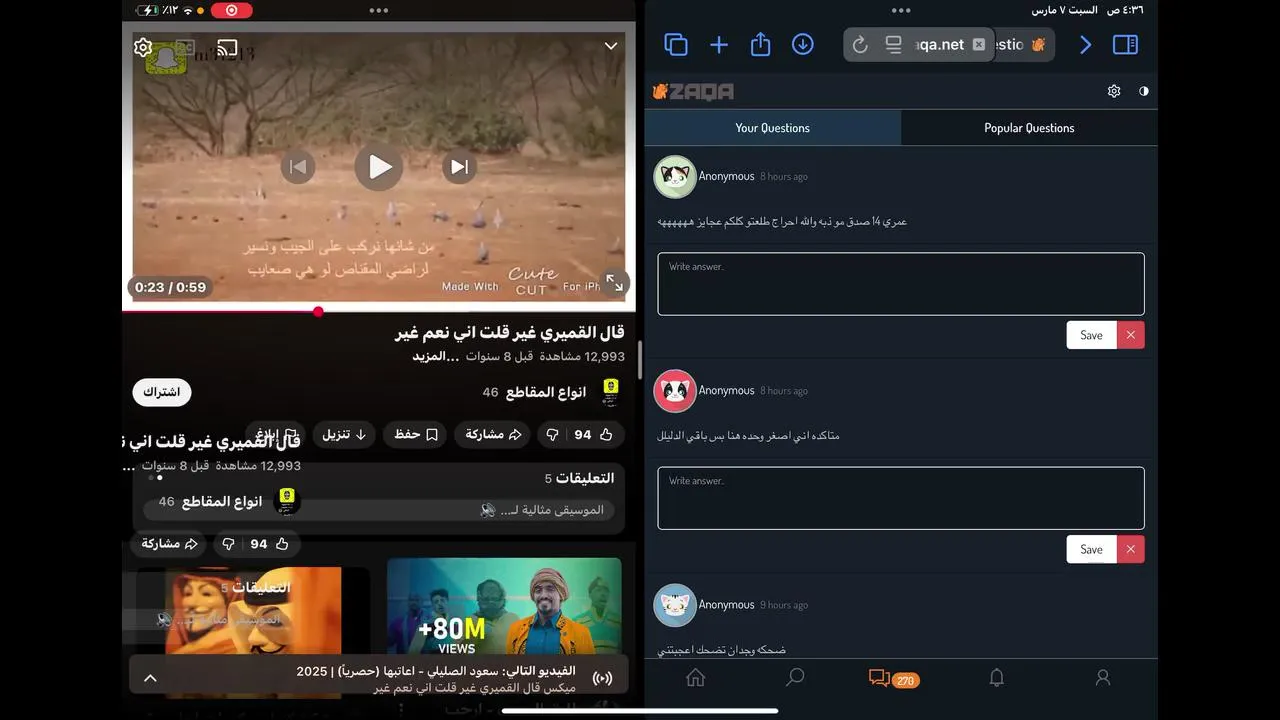Open Safari window three-dots multitasking menu
The image size is (1280, 720).
pyautogui.click(x=901, y=10)
